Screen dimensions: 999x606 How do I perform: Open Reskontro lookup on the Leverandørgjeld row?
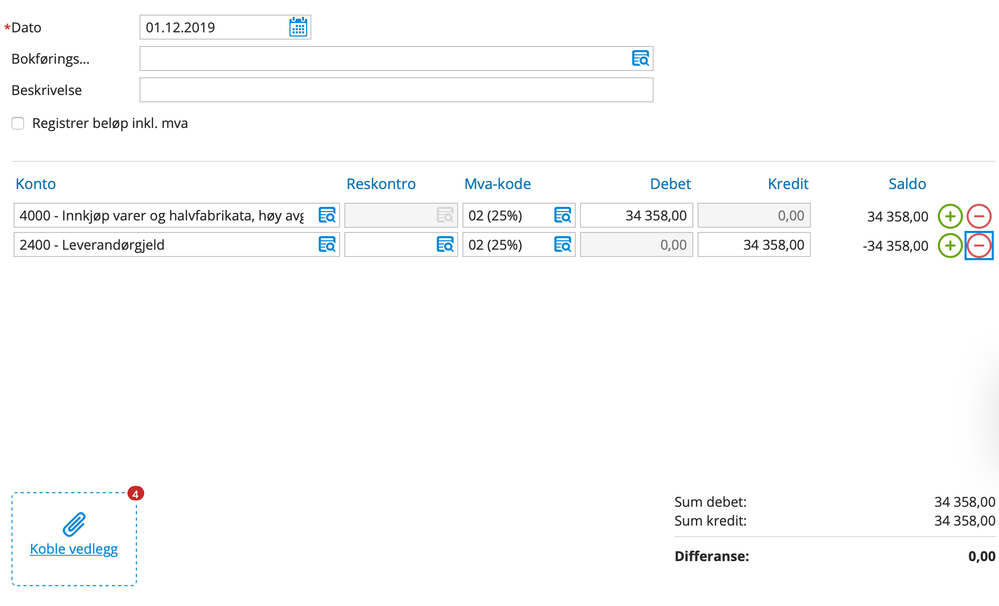(445, 244)
